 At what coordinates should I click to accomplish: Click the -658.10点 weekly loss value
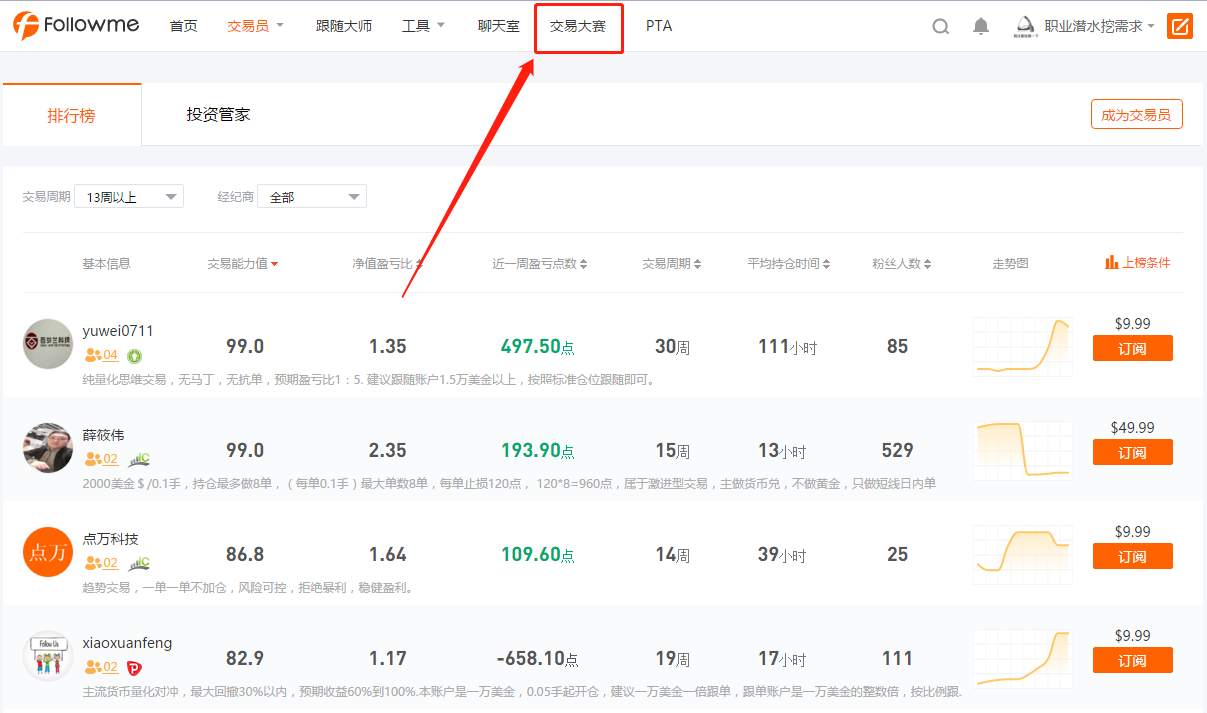(538, 659)
